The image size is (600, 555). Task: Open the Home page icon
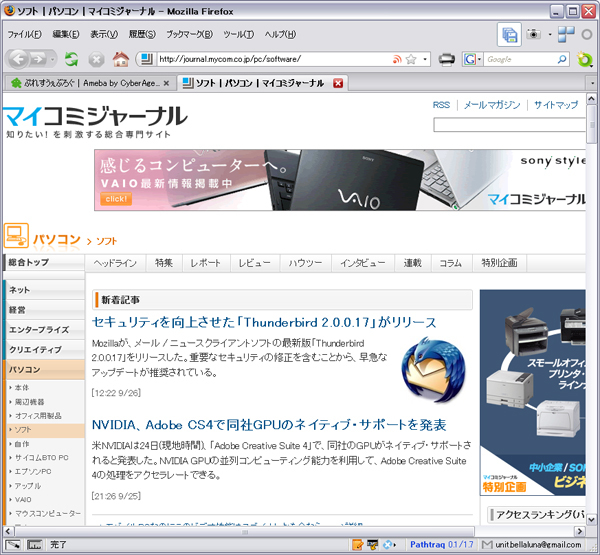121,59
